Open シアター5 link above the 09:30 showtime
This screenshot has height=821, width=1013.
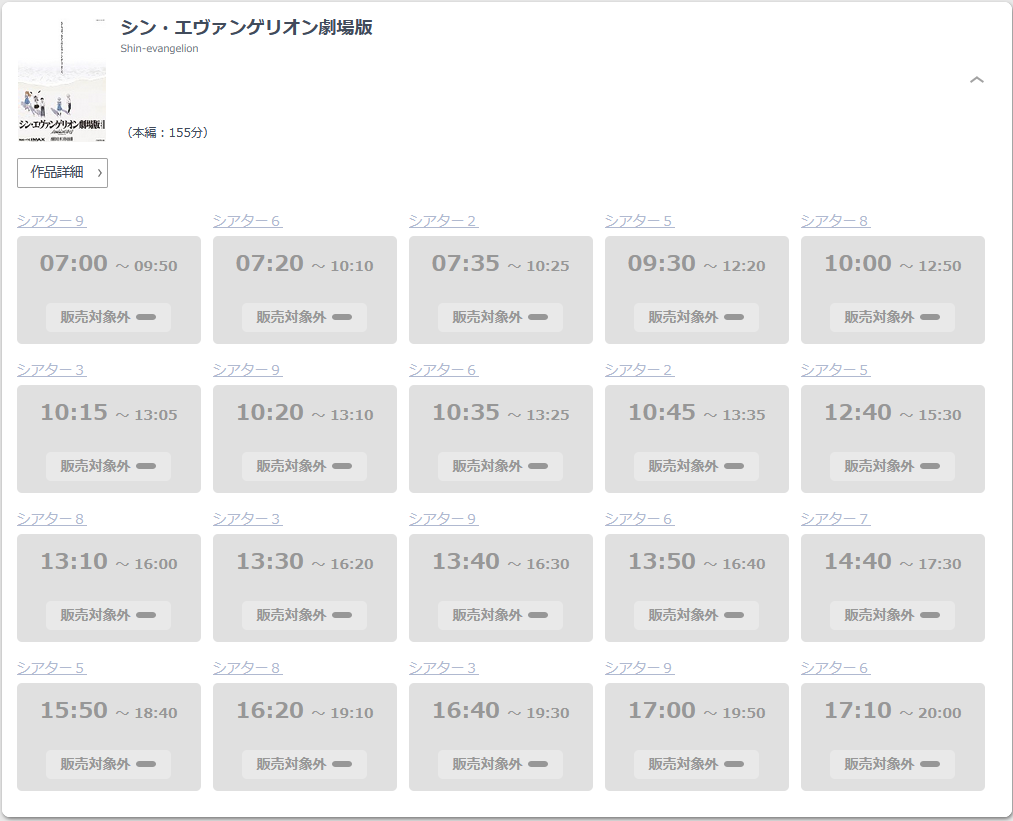[x=639, y=221]
